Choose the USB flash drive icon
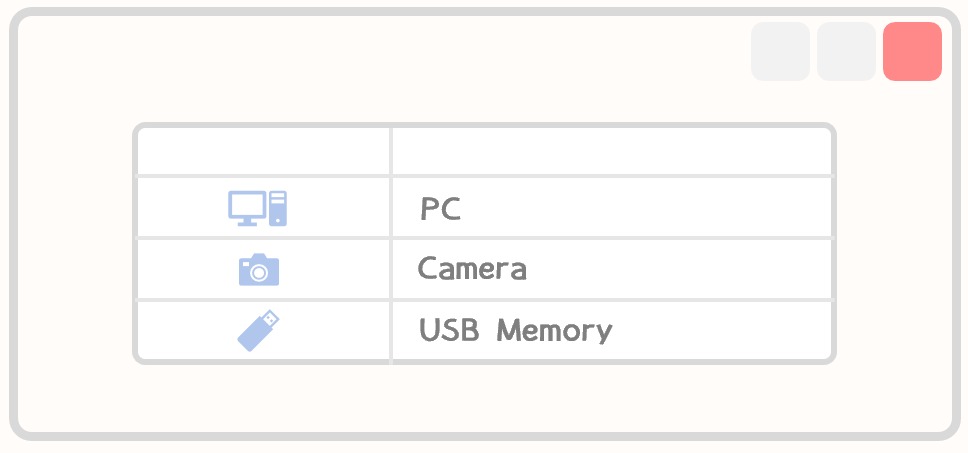This screenshot has height=453, width=968. pyautogui.click(x=259, y=330)
